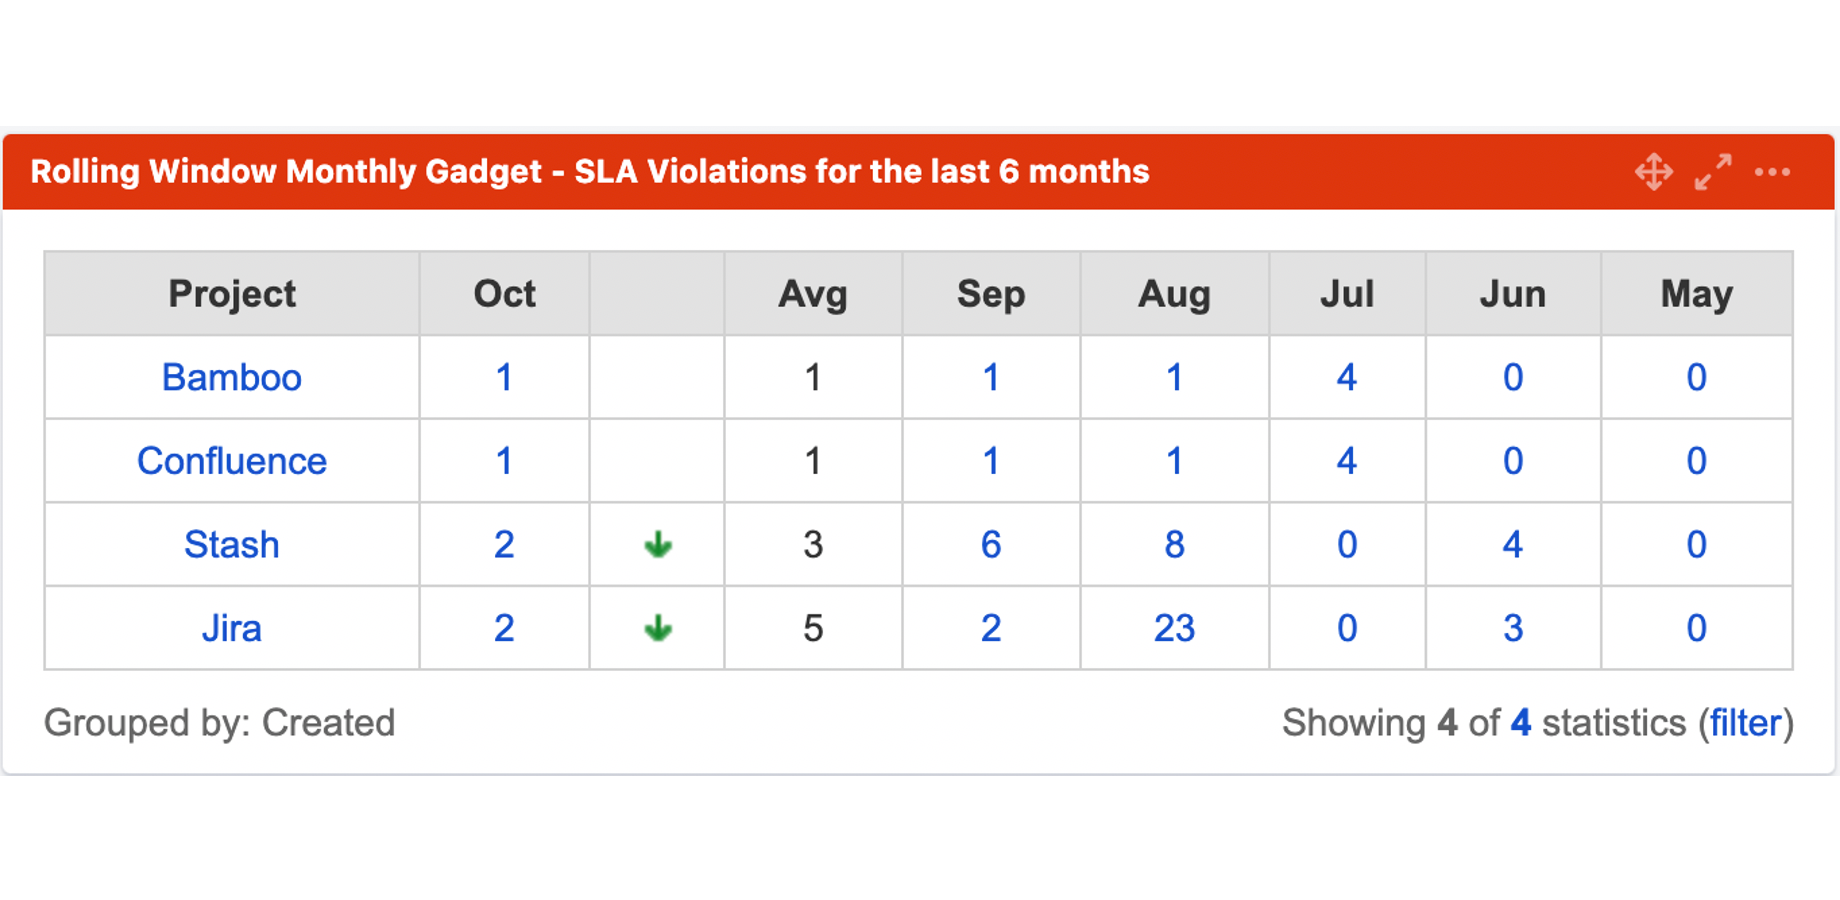Viewport: 1840px width, 900px height.
Task: Click Stash's Avg value 3
Action: click(813, 545)
